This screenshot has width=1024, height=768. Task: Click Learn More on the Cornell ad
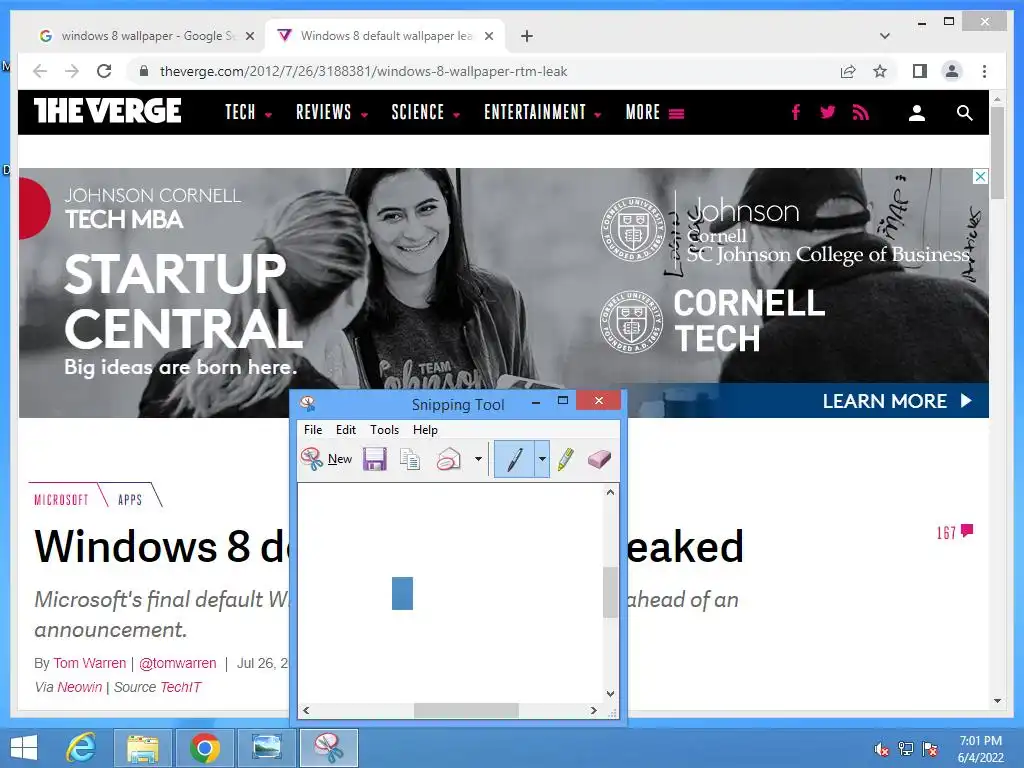click(x=897, y=400)
